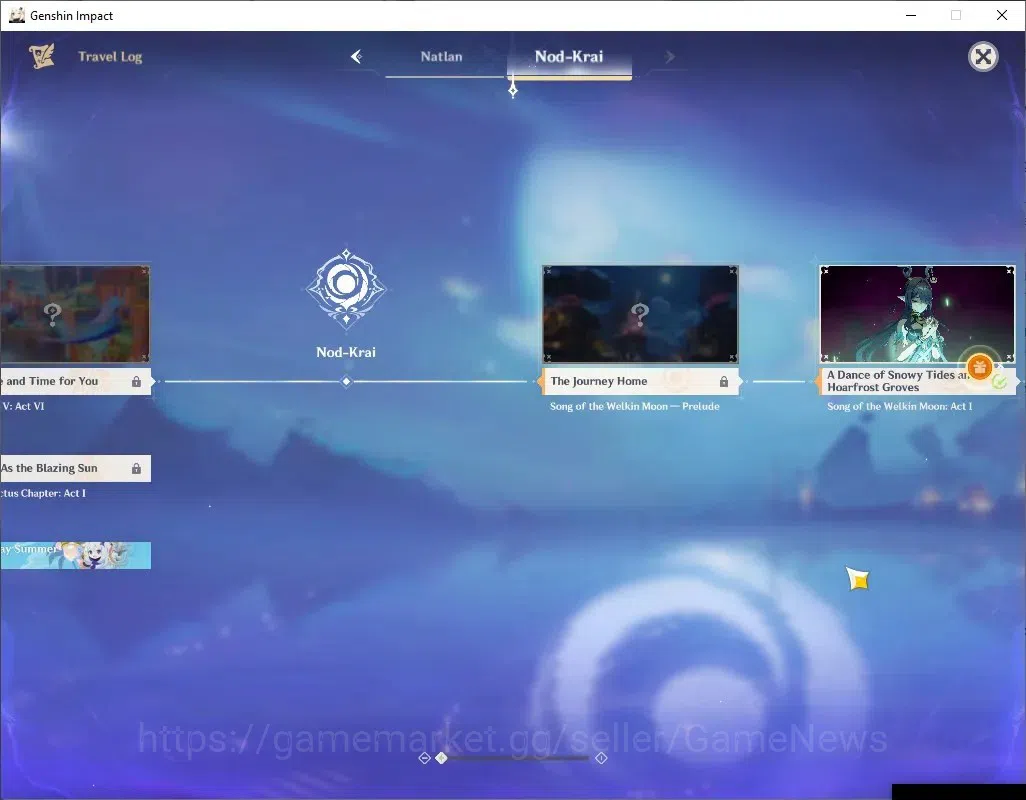Screen dimensions: 1026x800
Task: Select 'As the Blazing Sun' quest entry
Action: pyautogui.click(x=75, y=468)
